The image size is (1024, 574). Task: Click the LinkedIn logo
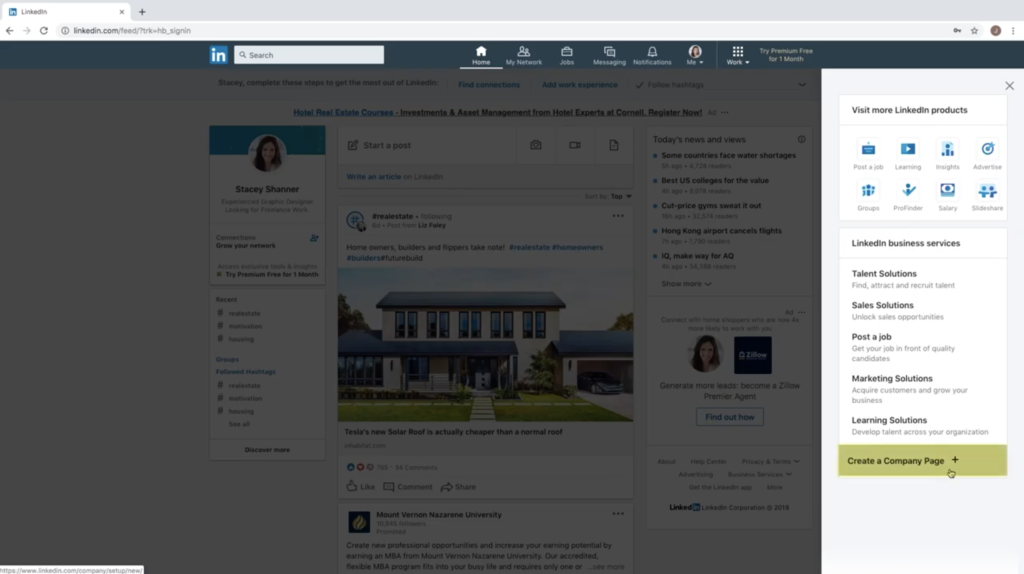point(218,55)
